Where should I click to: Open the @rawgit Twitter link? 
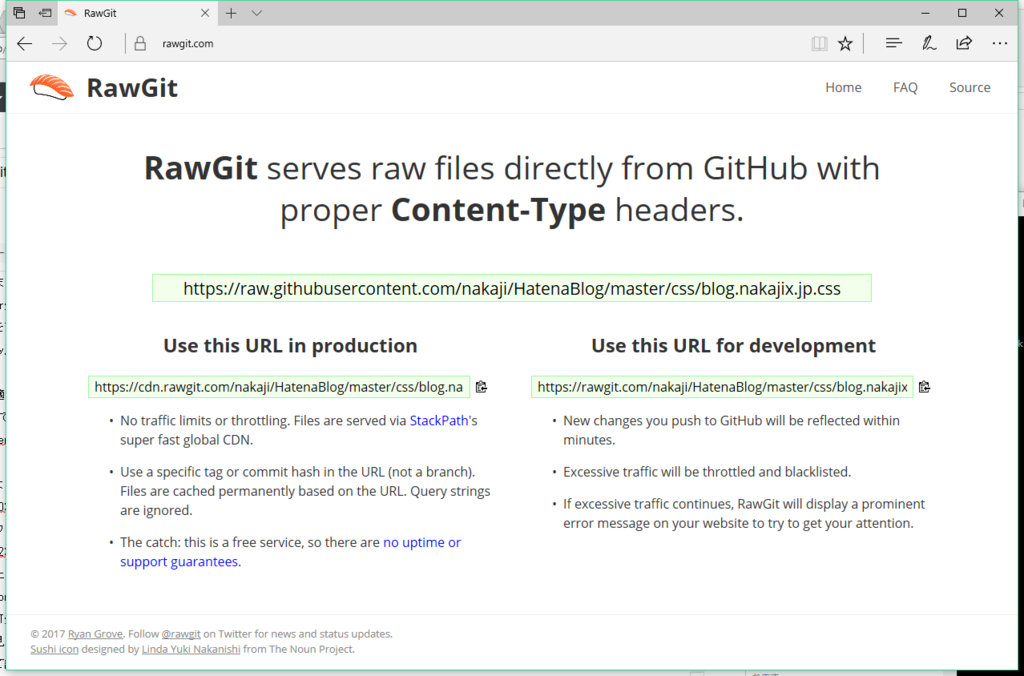pos(181,634)
